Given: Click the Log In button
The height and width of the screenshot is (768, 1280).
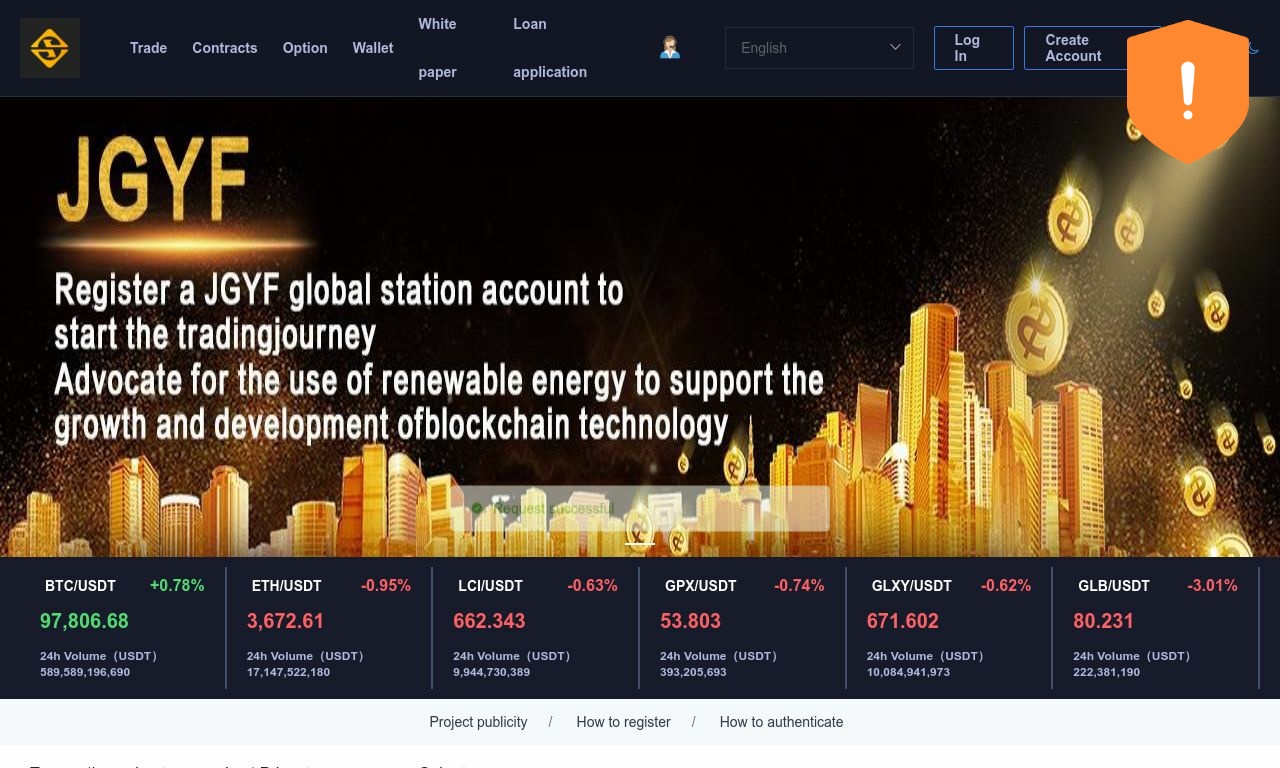Looking at the screenshot, I should tap(974, 48).
